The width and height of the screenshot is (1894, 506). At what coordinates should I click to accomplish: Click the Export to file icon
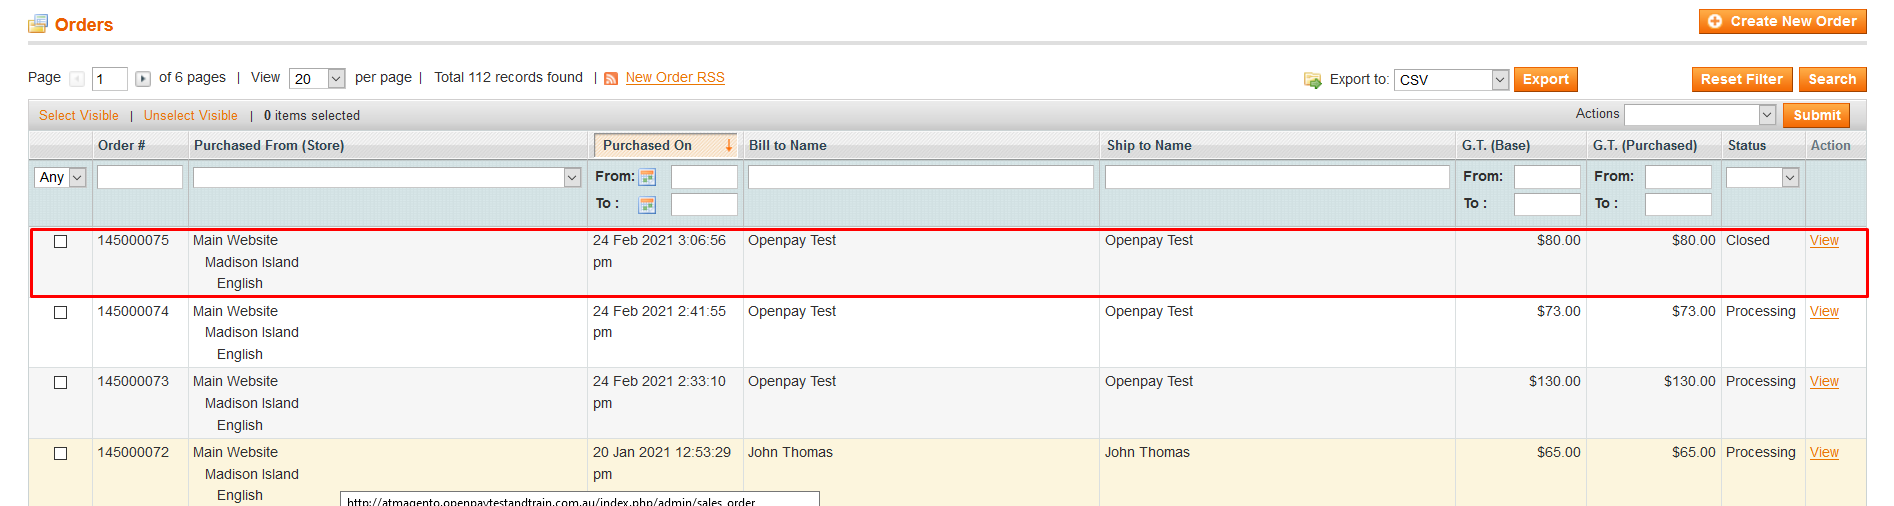1312,80
